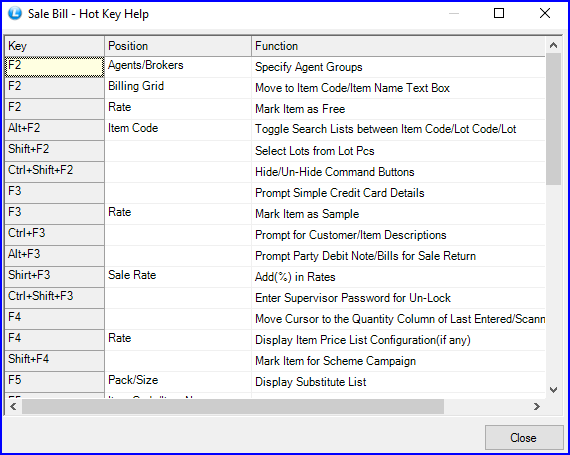Click the horizontal scrollbar left arrow
This screenshot has width=570, height=455.
(13, 406)
